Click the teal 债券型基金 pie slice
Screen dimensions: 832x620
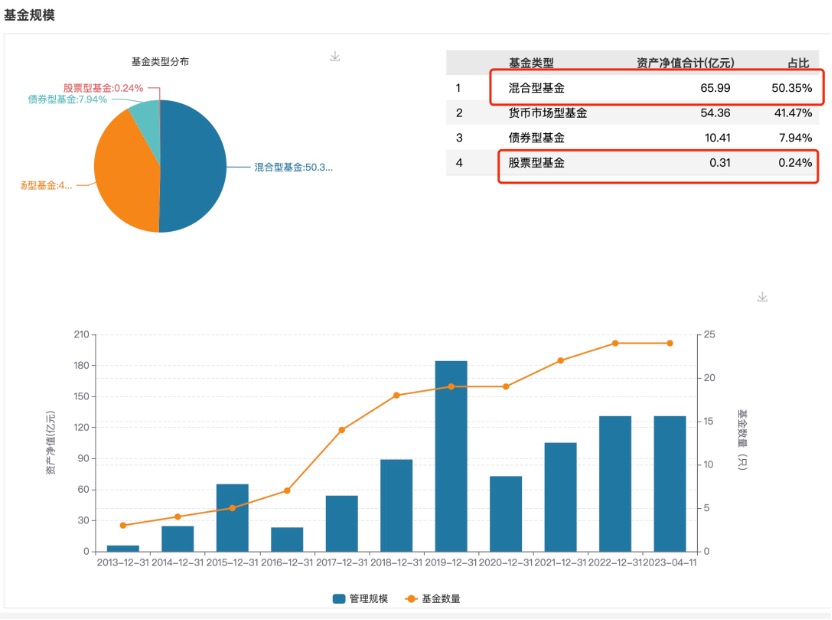point(146,118)
